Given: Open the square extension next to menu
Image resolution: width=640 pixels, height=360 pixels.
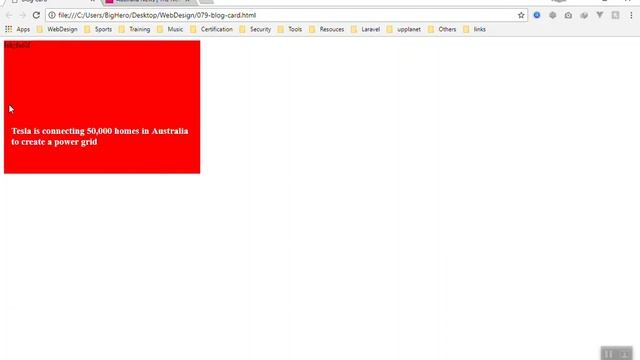Looking at the screenshot, I should pos(615,15).
